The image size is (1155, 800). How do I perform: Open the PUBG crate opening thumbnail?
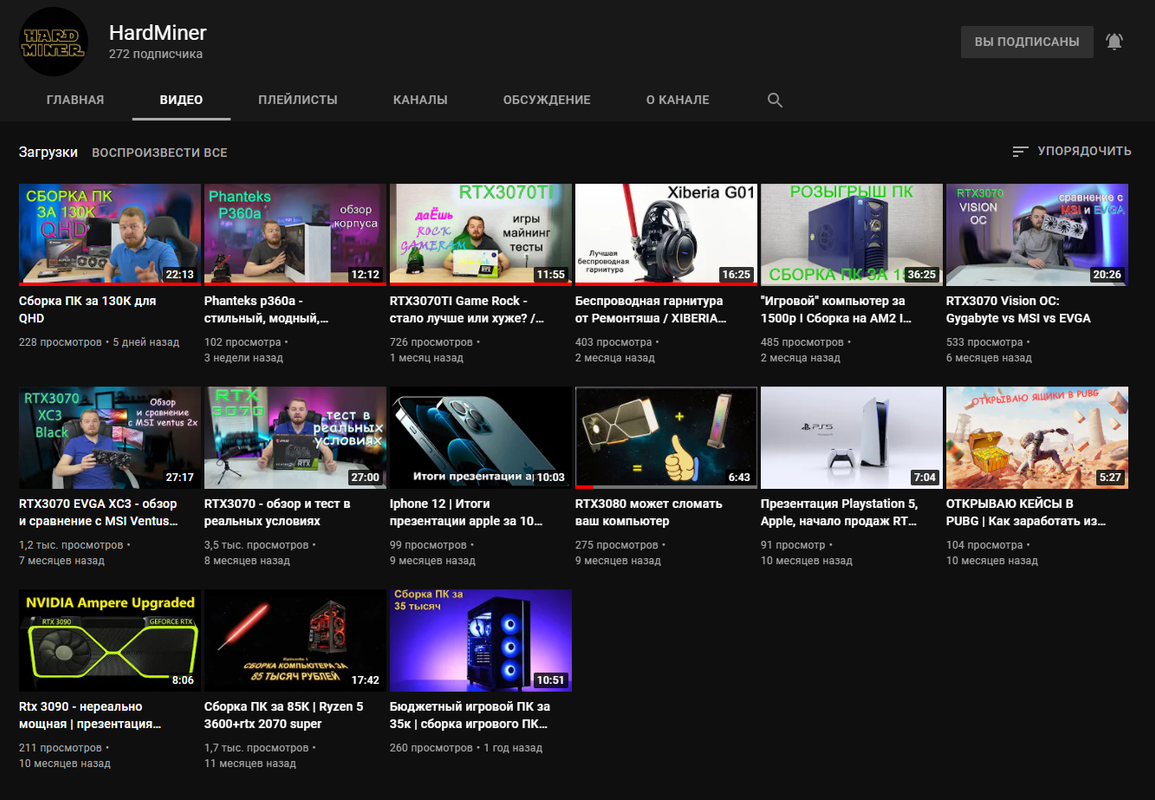click(x=1037, y=438)
